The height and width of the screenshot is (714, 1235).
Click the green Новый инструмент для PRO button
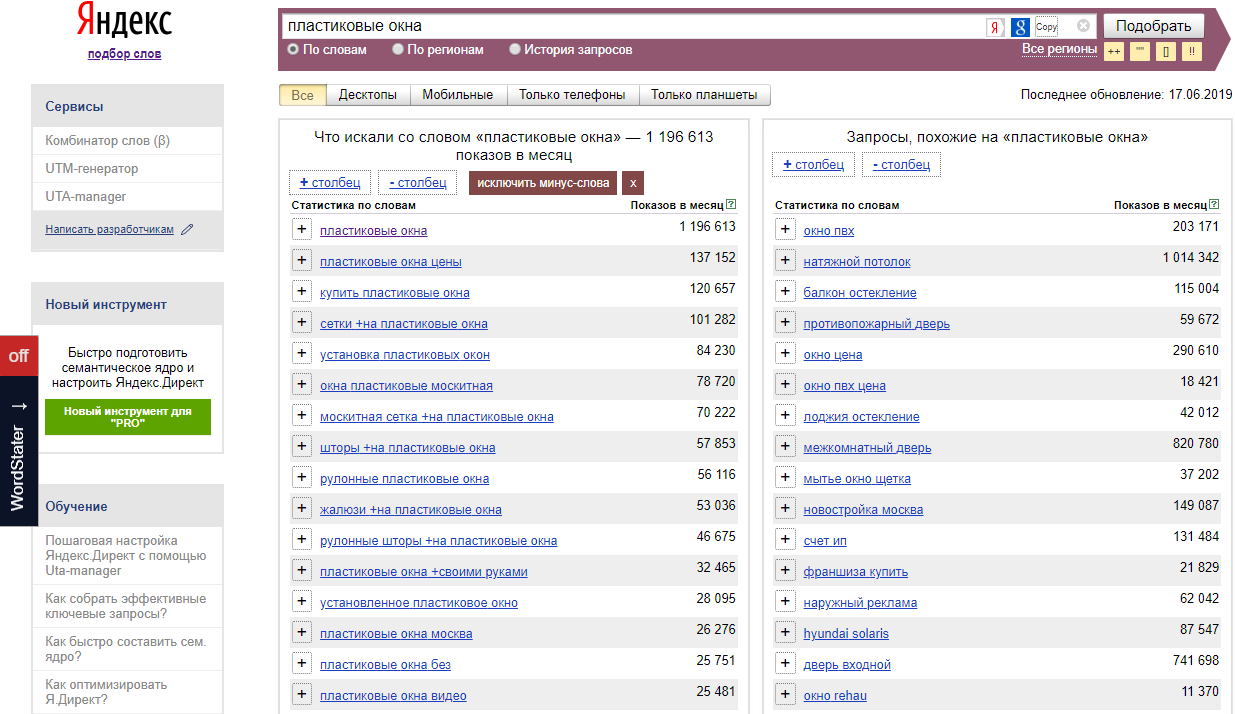tap(128, 416)
